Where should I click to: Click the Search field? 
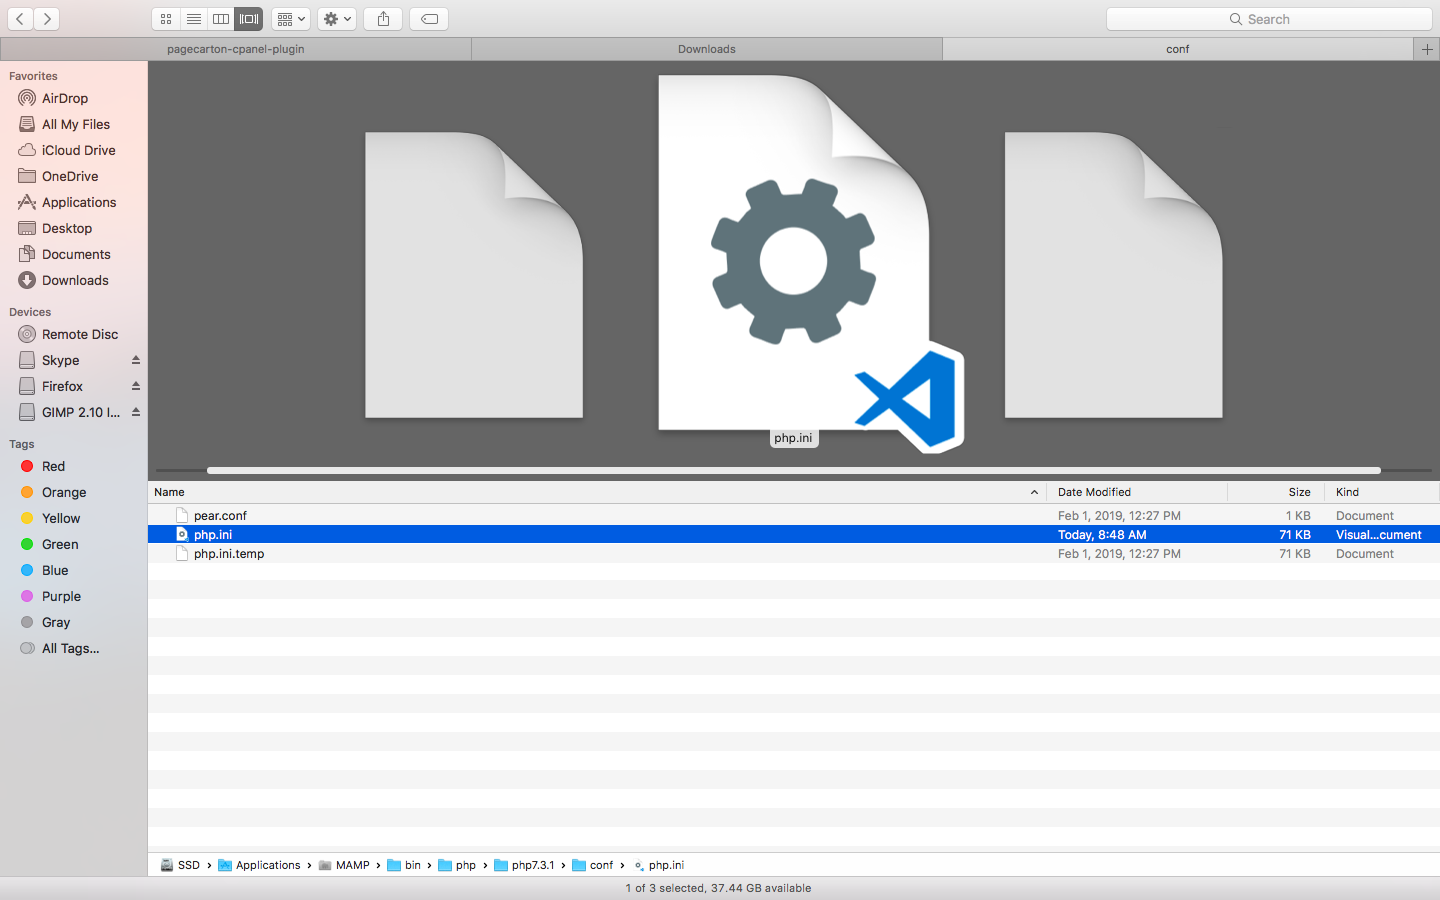click(1269, 19)
